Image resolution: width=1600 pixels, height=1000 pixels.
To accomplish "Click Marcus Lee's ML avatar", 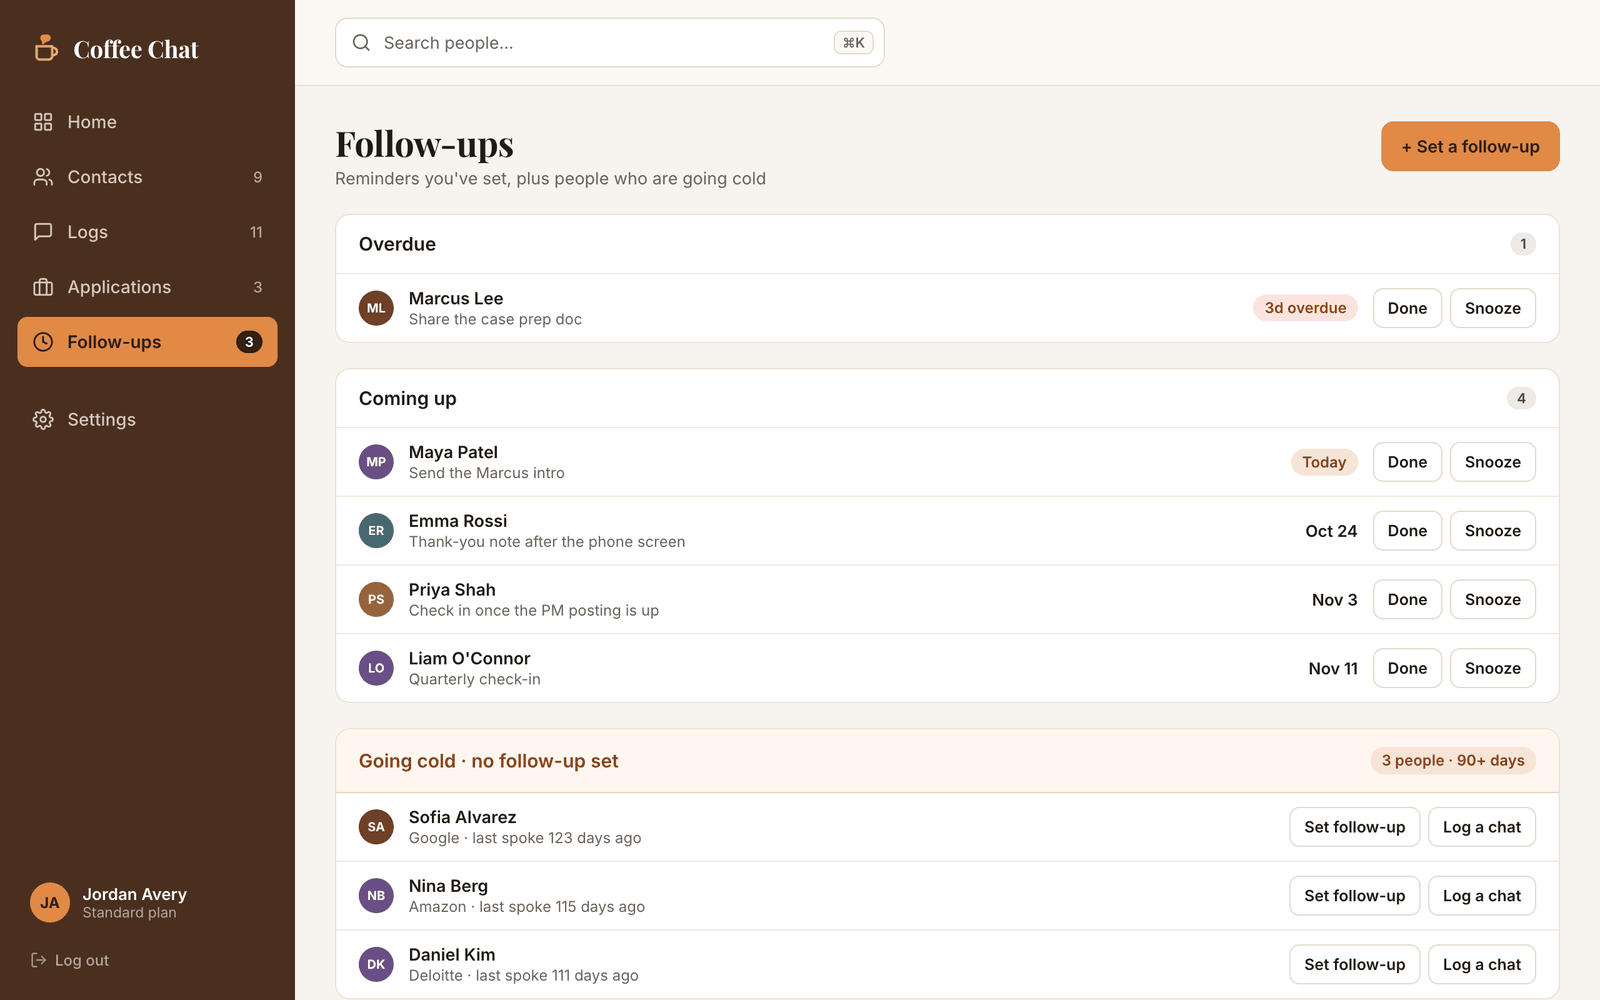I will click(376, 308).
